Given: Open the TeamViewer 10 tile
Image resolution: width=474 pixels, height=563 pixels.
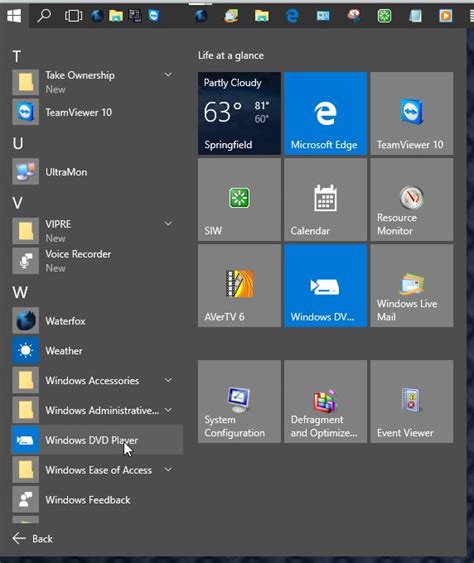Looking at the screenshot, I should coord(412,113).
